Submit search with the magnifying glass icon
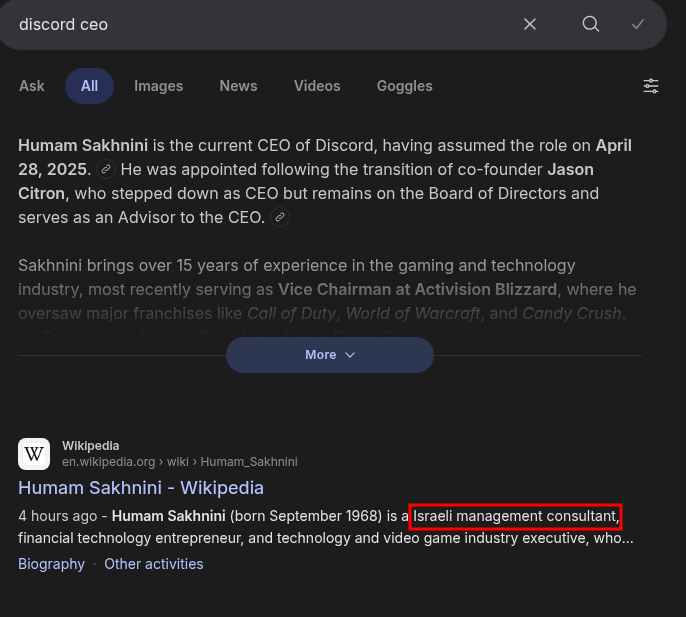Image resolution: width=686 pixels, height=617 pixels. click(x=591, y=24)
